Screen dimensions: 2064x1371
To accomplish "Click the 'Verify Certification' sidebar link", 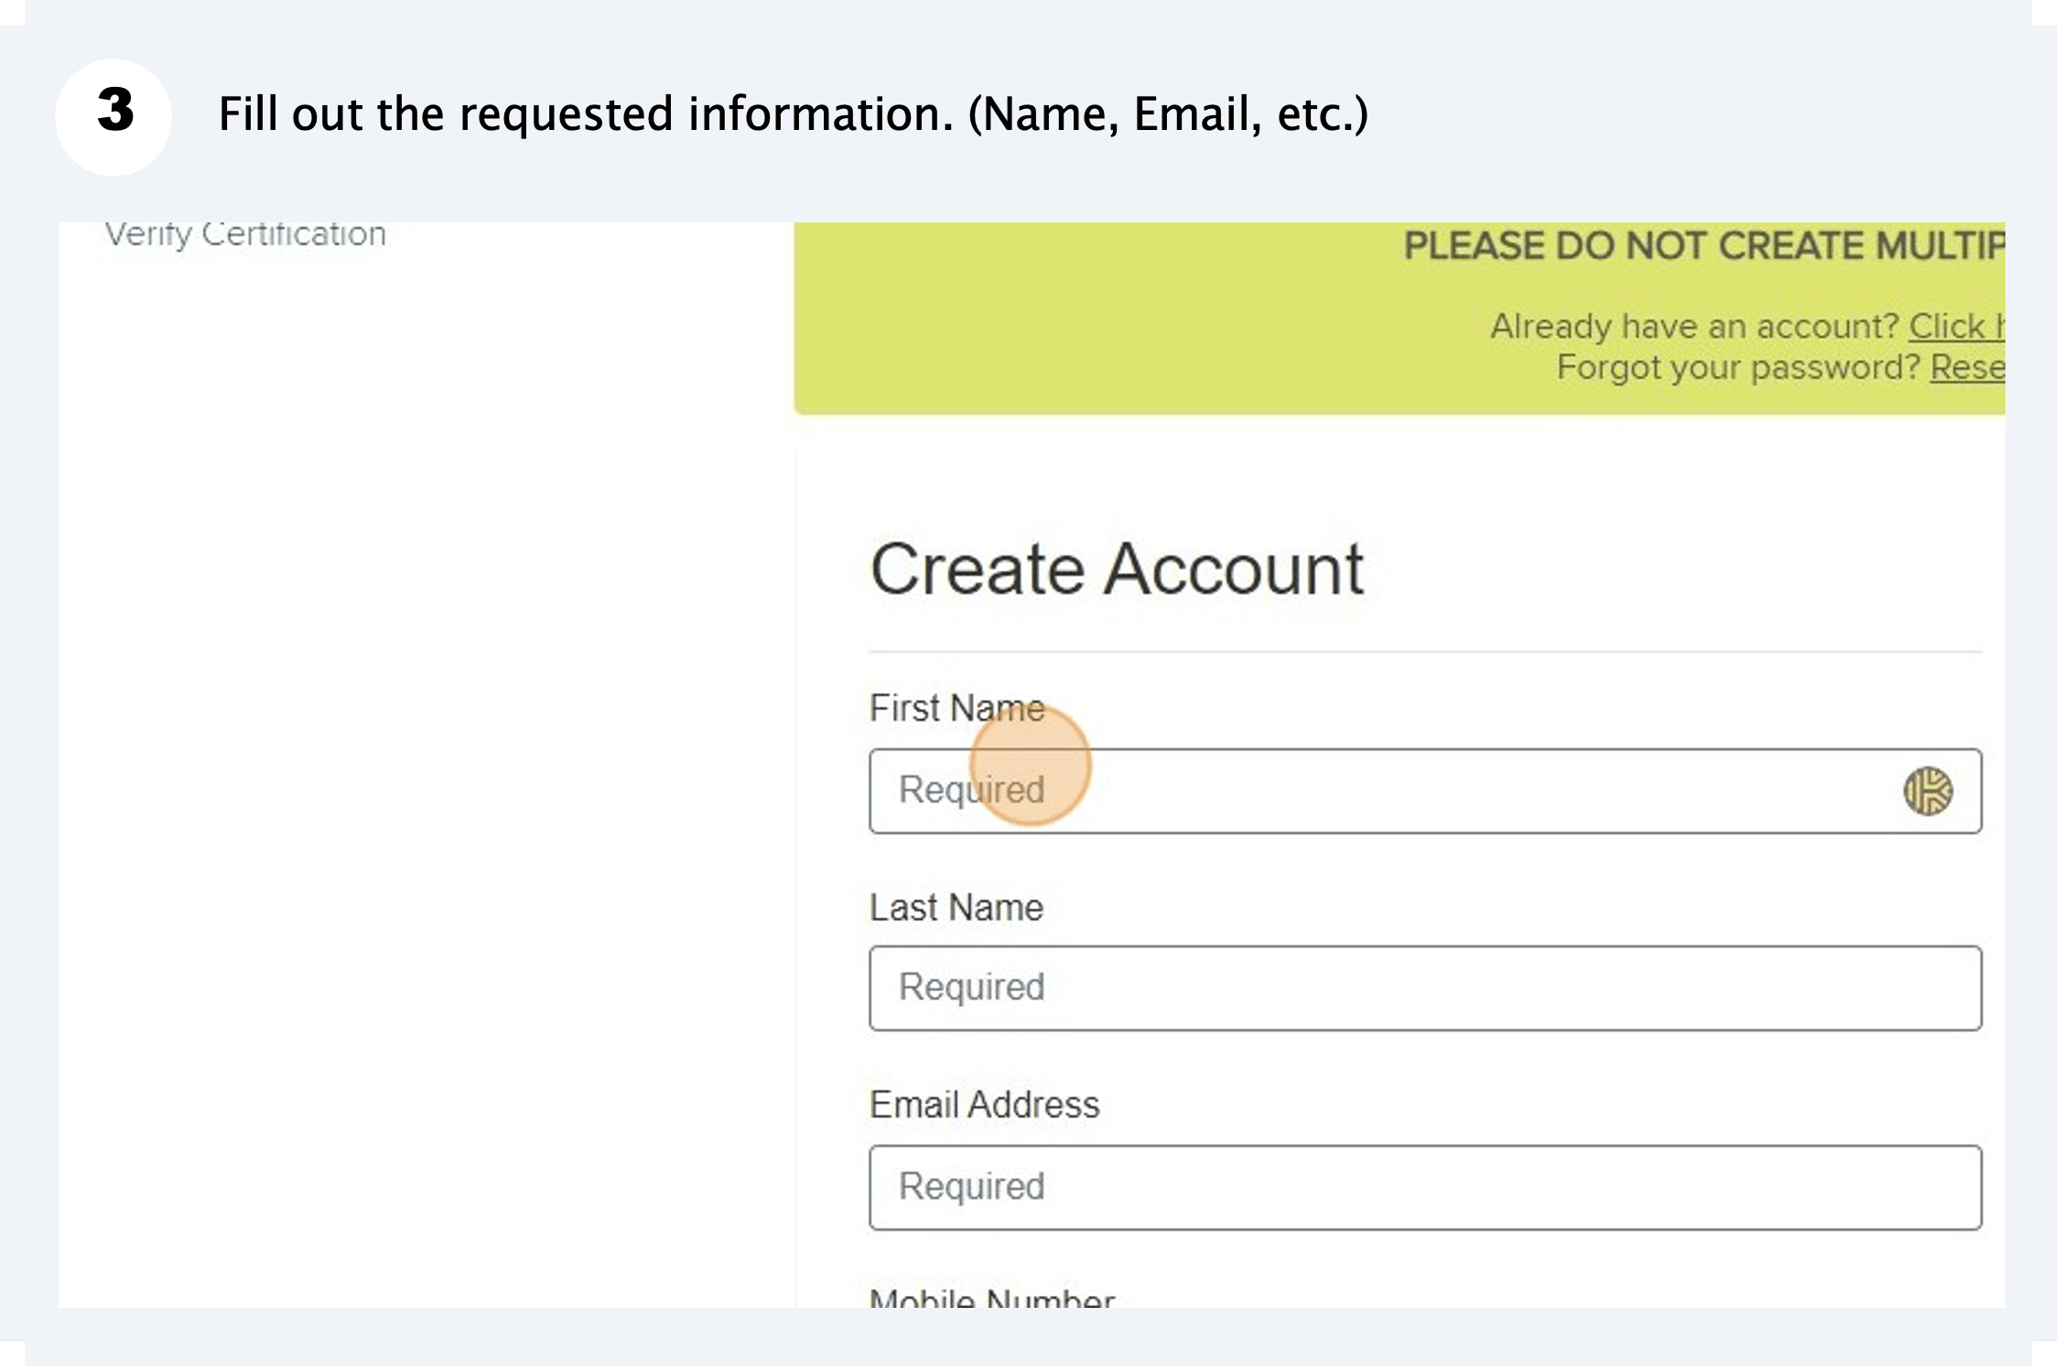I will (x=245, y=232).
